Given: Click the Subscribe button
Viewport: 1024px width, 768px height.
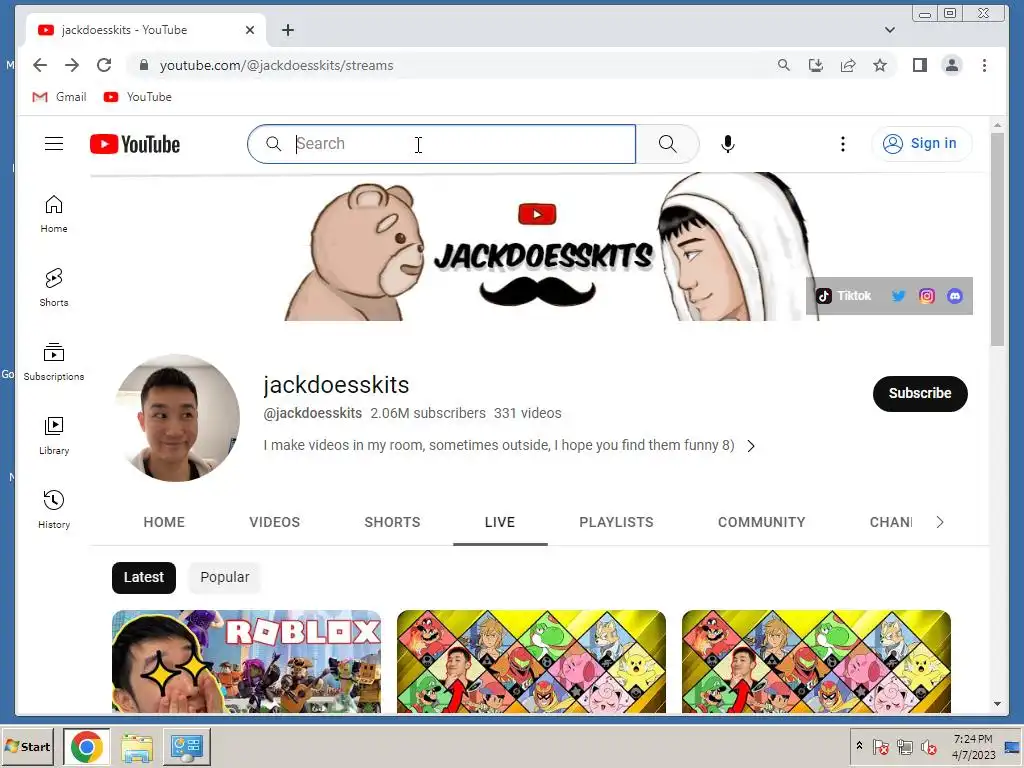Looking at the screenshot, I should [x=920, y=394].
